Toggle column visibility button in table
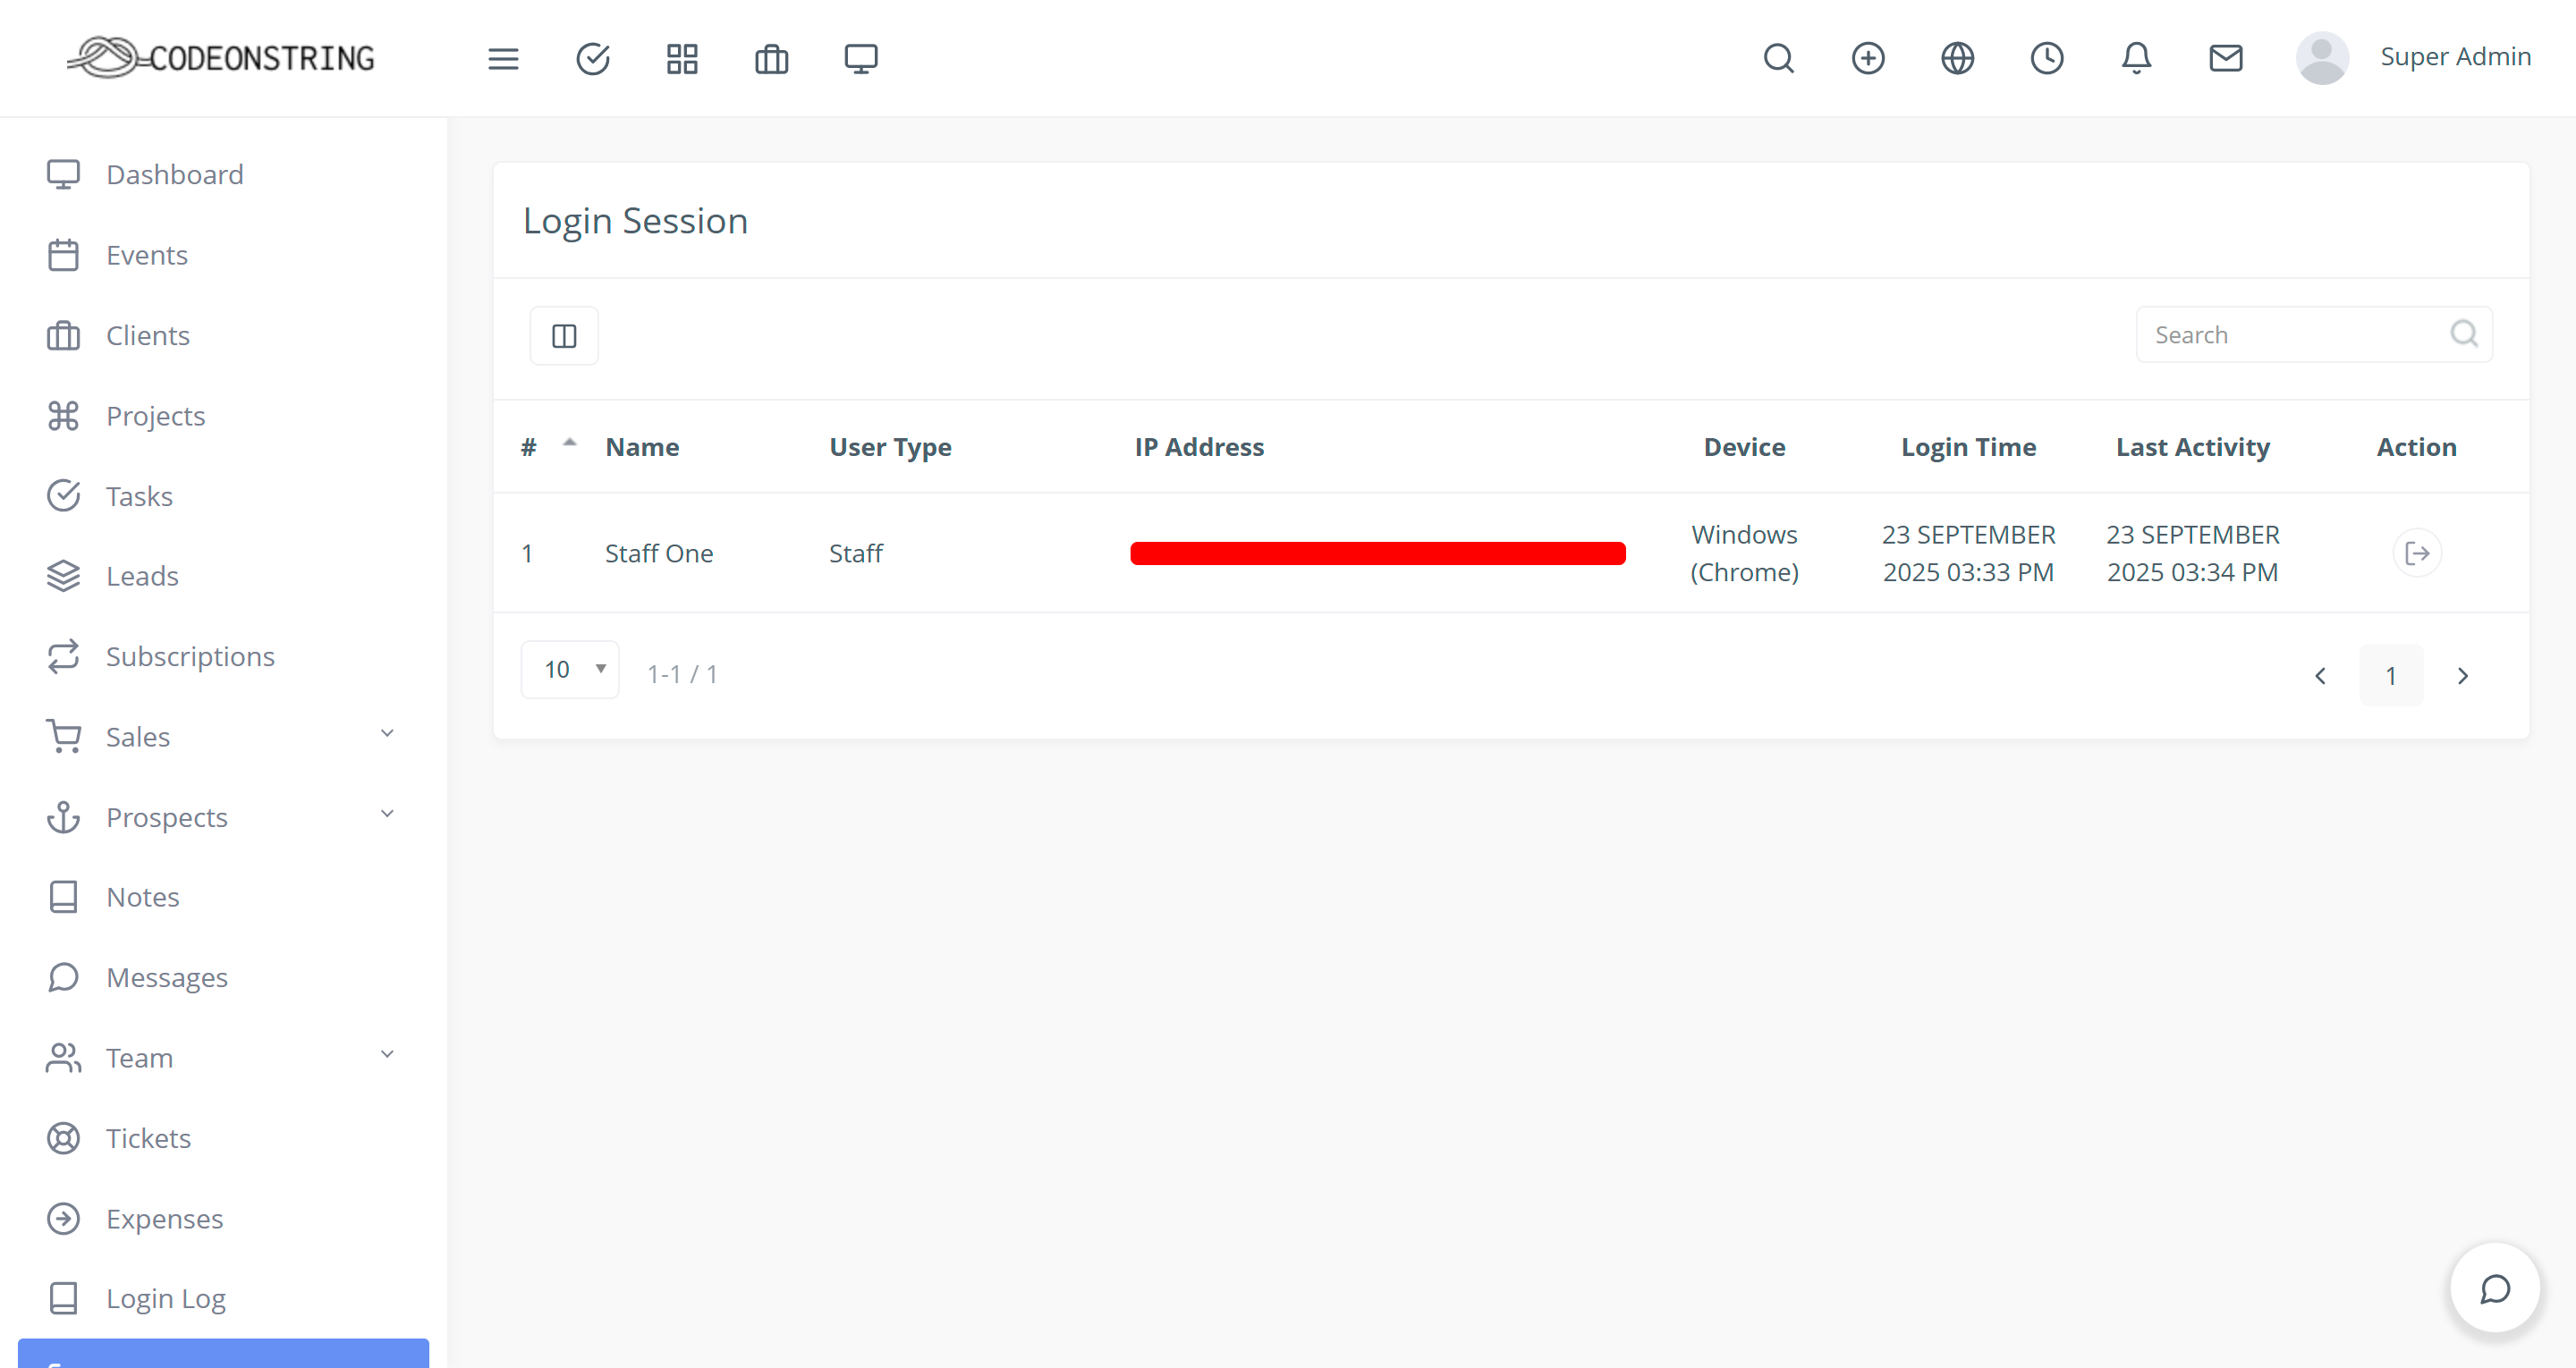Screen dimensions: 2576x1368 tap(564, 336)
